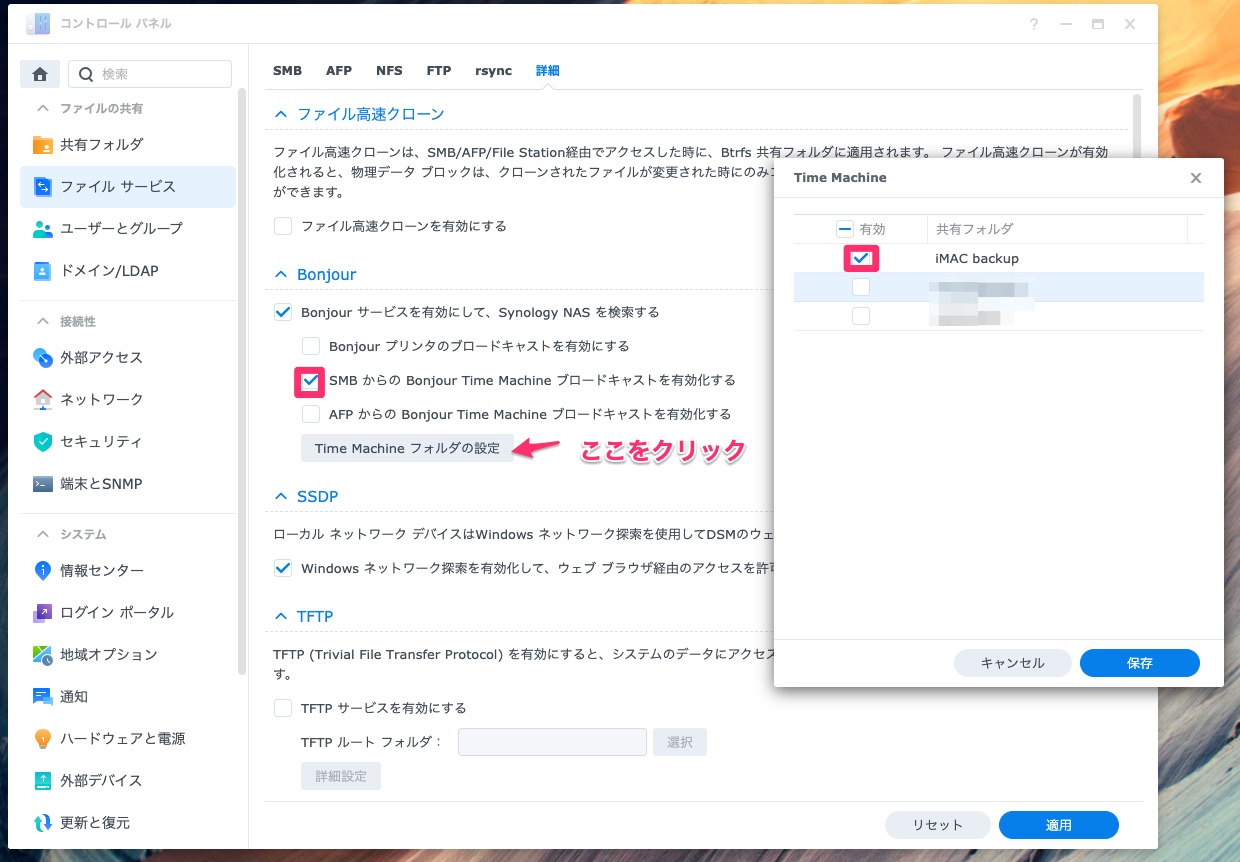1240x862 pixels.
Task: Collapse the SSDP section
Action: [281, 496]
